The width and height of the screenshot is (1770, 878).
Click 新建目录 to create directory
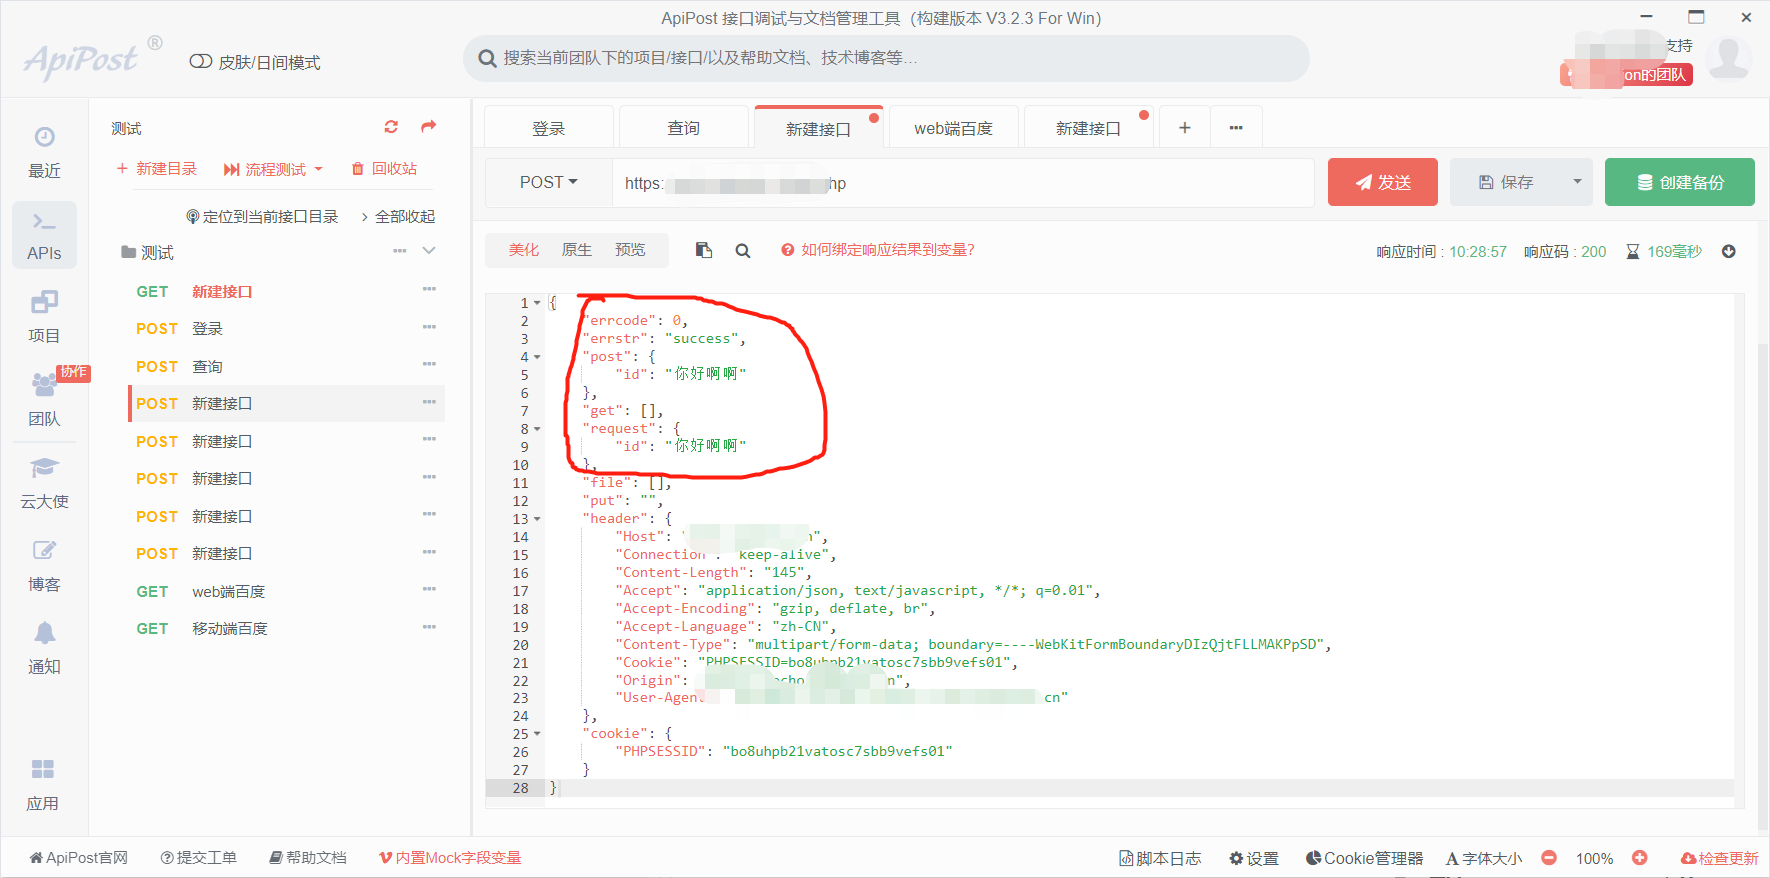pyautogui.click(x=157, y=169)
